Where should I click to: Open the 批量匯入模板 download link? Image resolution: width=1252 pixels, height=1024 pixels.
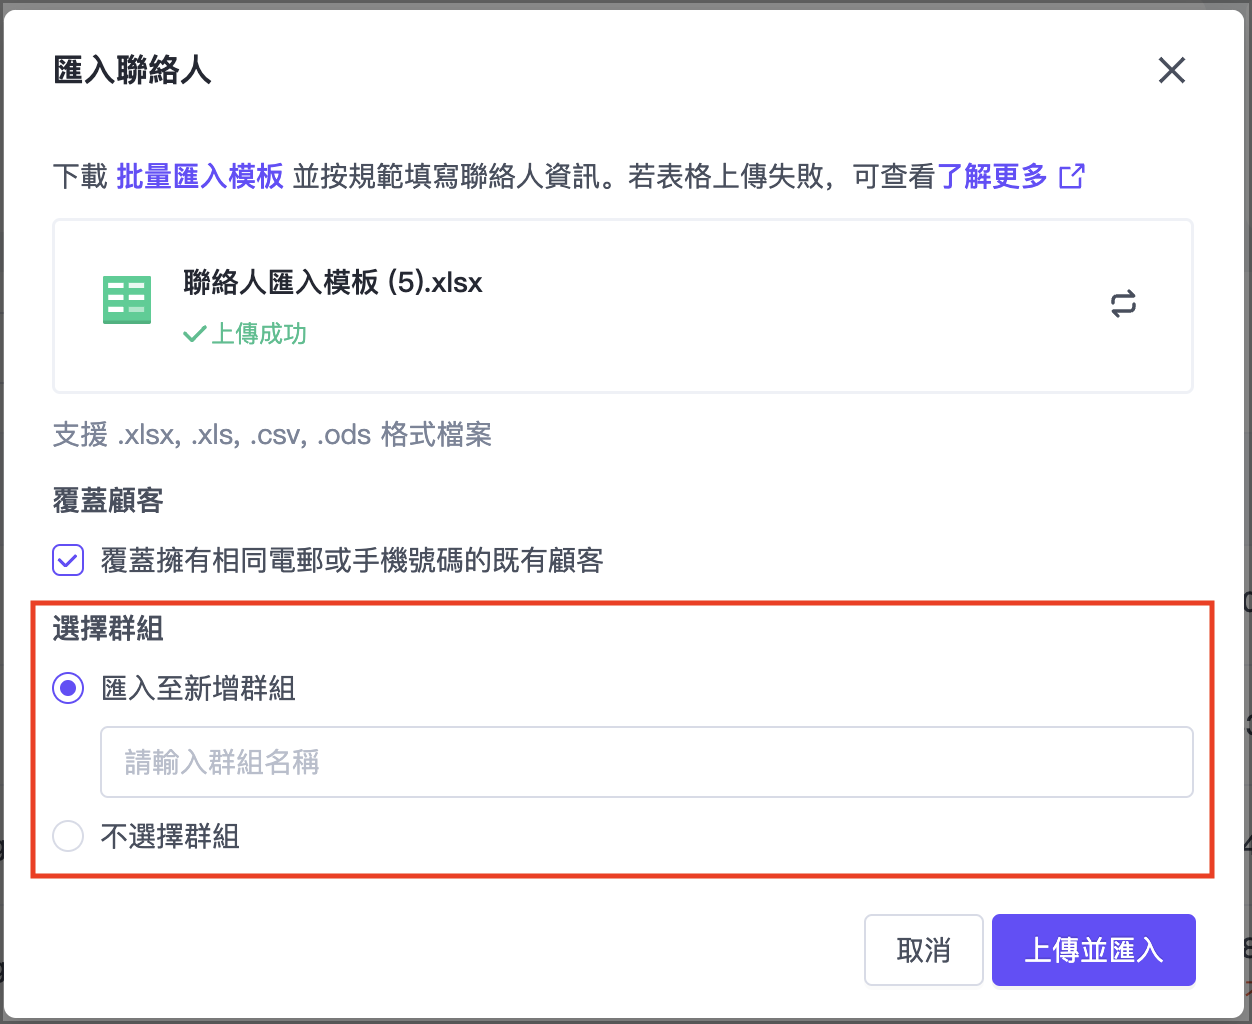(200, 177)
